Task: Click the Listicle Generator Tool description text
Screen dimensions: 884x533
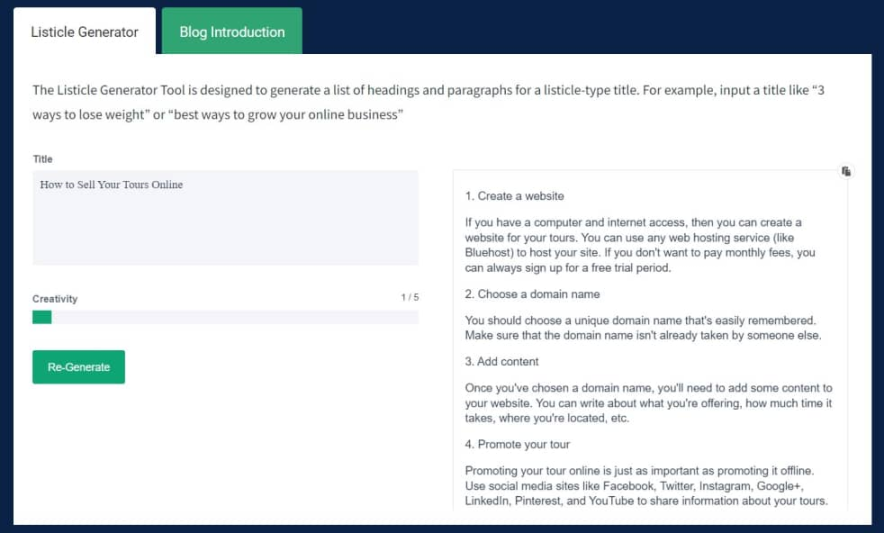Action: (428, 102)
